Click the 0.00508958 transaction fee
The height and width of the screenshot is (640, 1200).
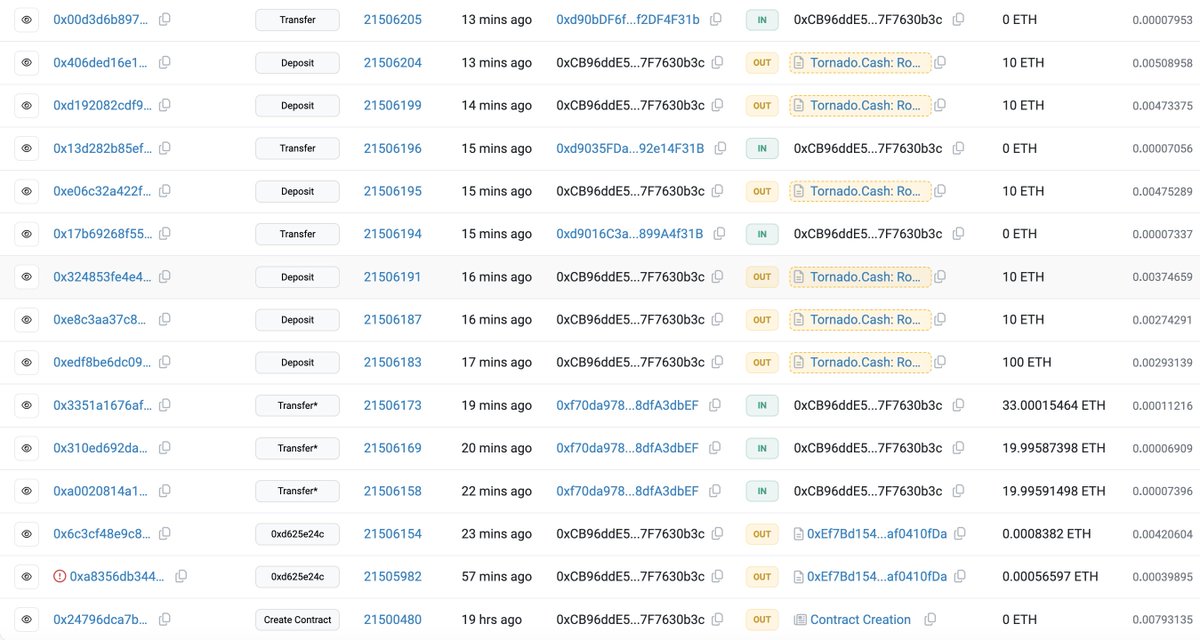point(1162,62)
